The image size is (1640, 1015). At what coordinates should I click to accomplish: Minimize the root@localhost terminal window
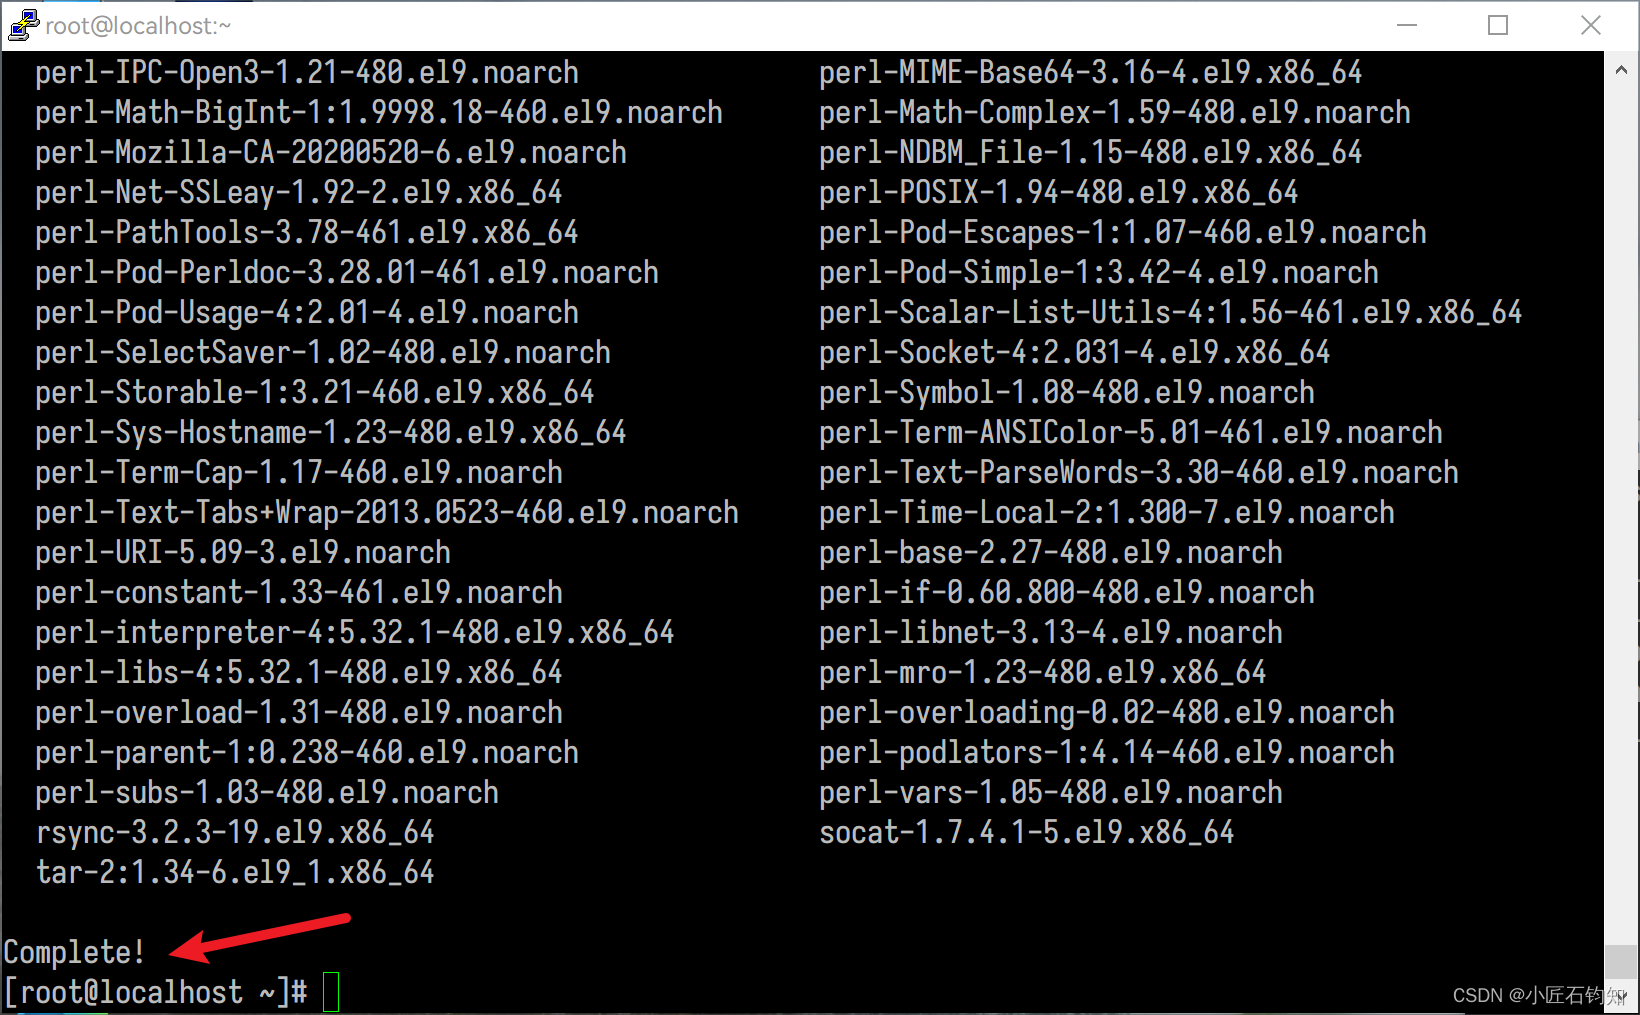tap(1407, 25)
